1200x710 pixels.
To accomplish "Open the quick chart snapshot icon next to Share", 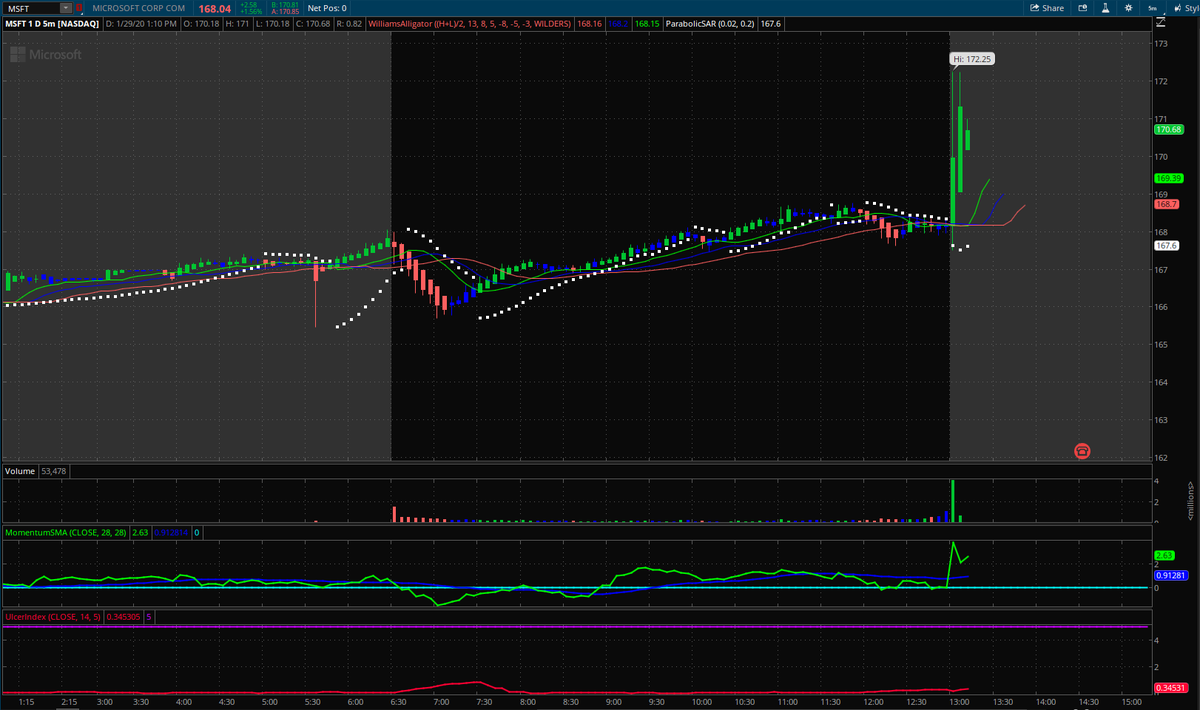I will 1083,8.
